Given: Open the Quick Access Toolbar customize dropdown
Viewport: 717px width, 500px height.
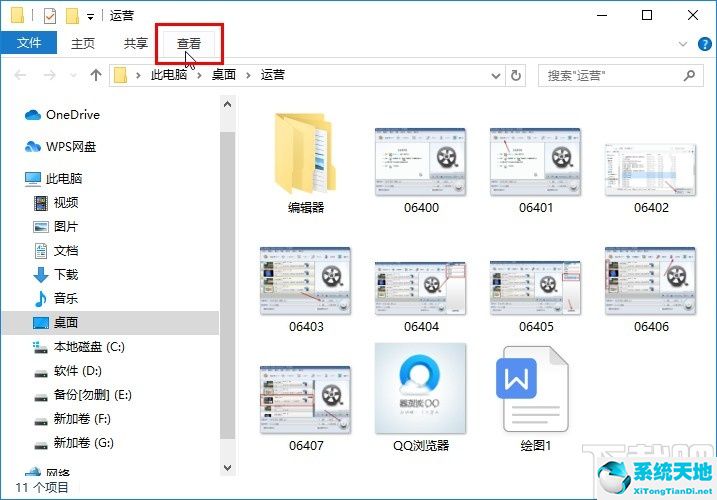Looking at the screenshot, I should click(91, 17).
